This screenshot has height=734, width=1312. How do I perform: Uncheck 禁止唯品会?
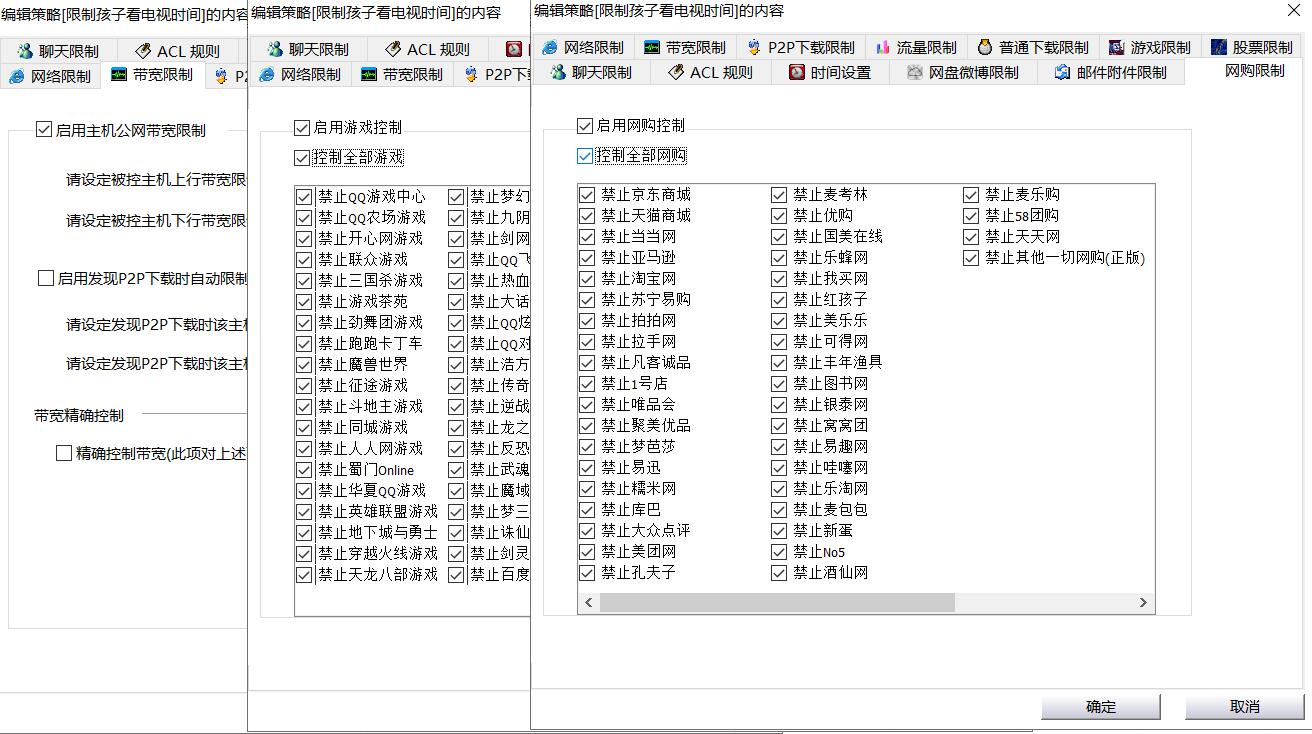tap(587, 405)
